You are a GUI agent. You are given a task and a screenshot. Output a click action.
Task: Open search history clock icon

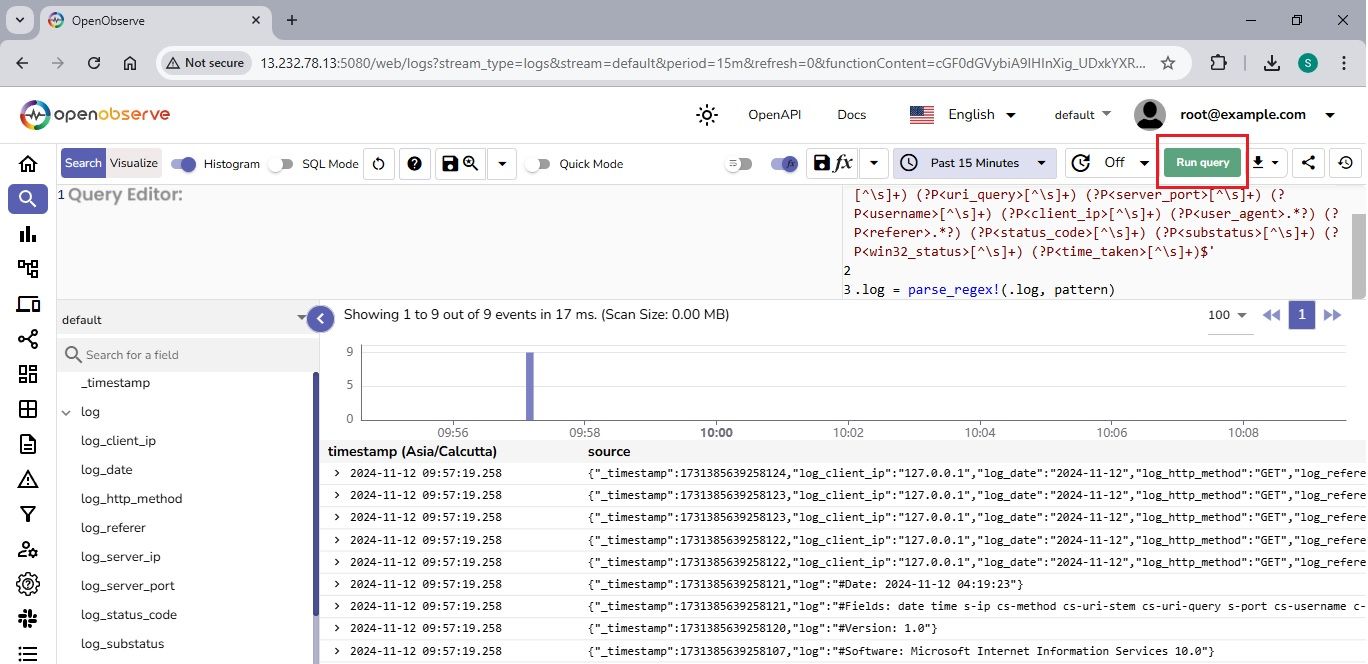coord(1345,163)
